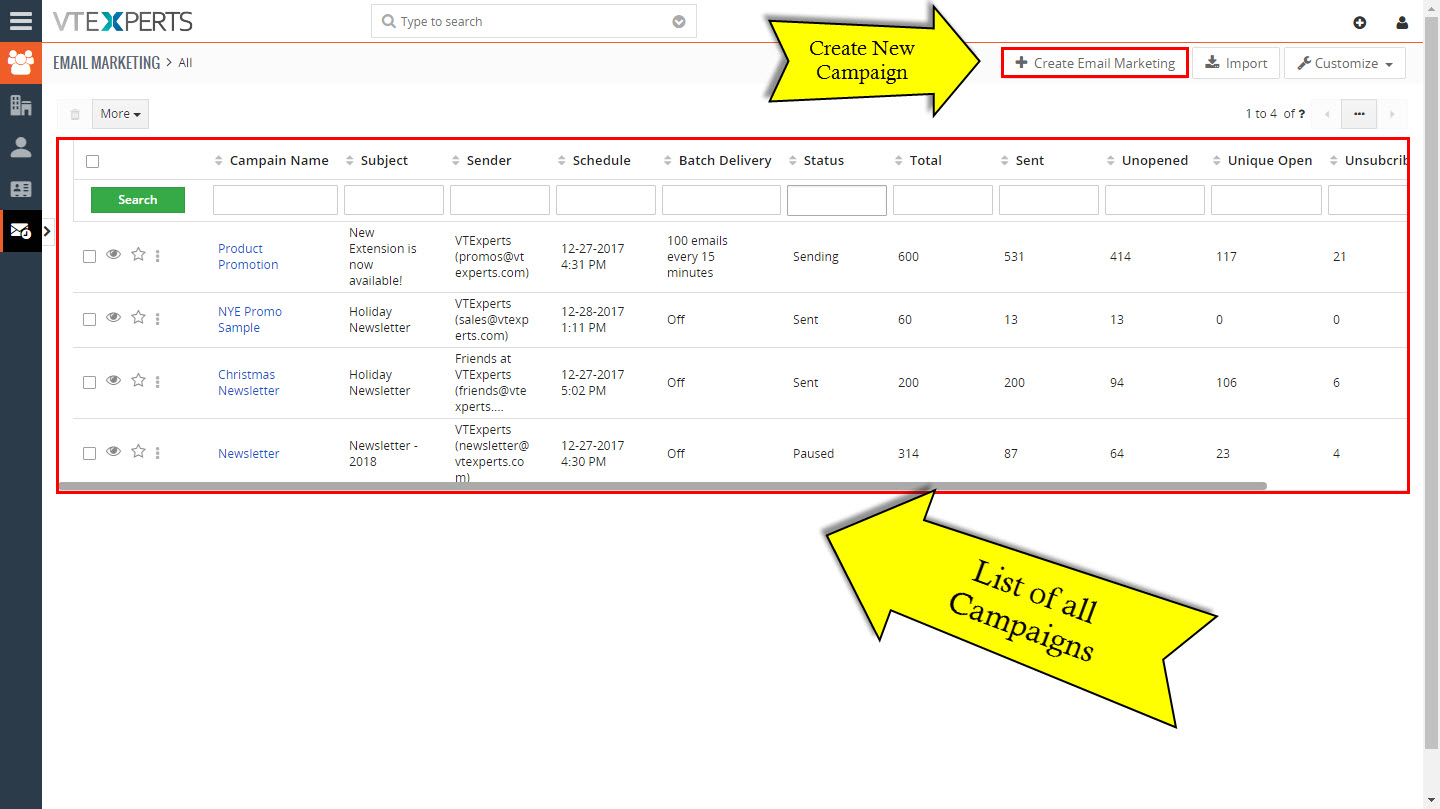The width and height of the screenshot is (1440, 809).
Task: Go to the next page arrow
Action: tap(1392, 114)
